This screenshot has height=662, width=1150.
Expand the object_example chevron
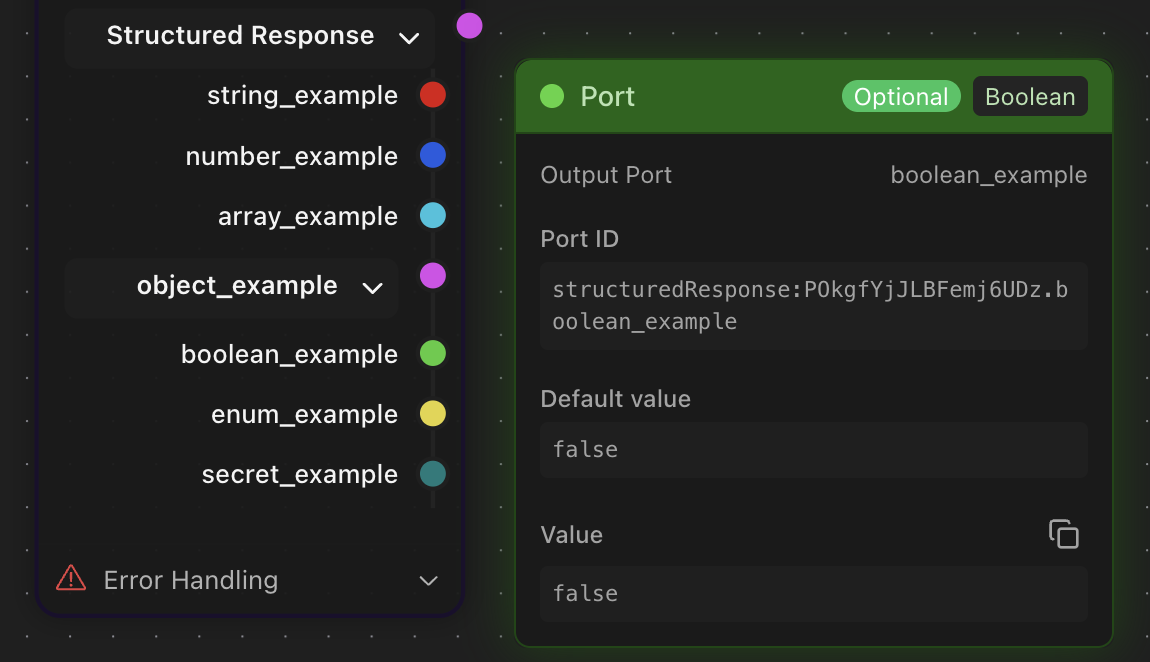tap(372, 288)
